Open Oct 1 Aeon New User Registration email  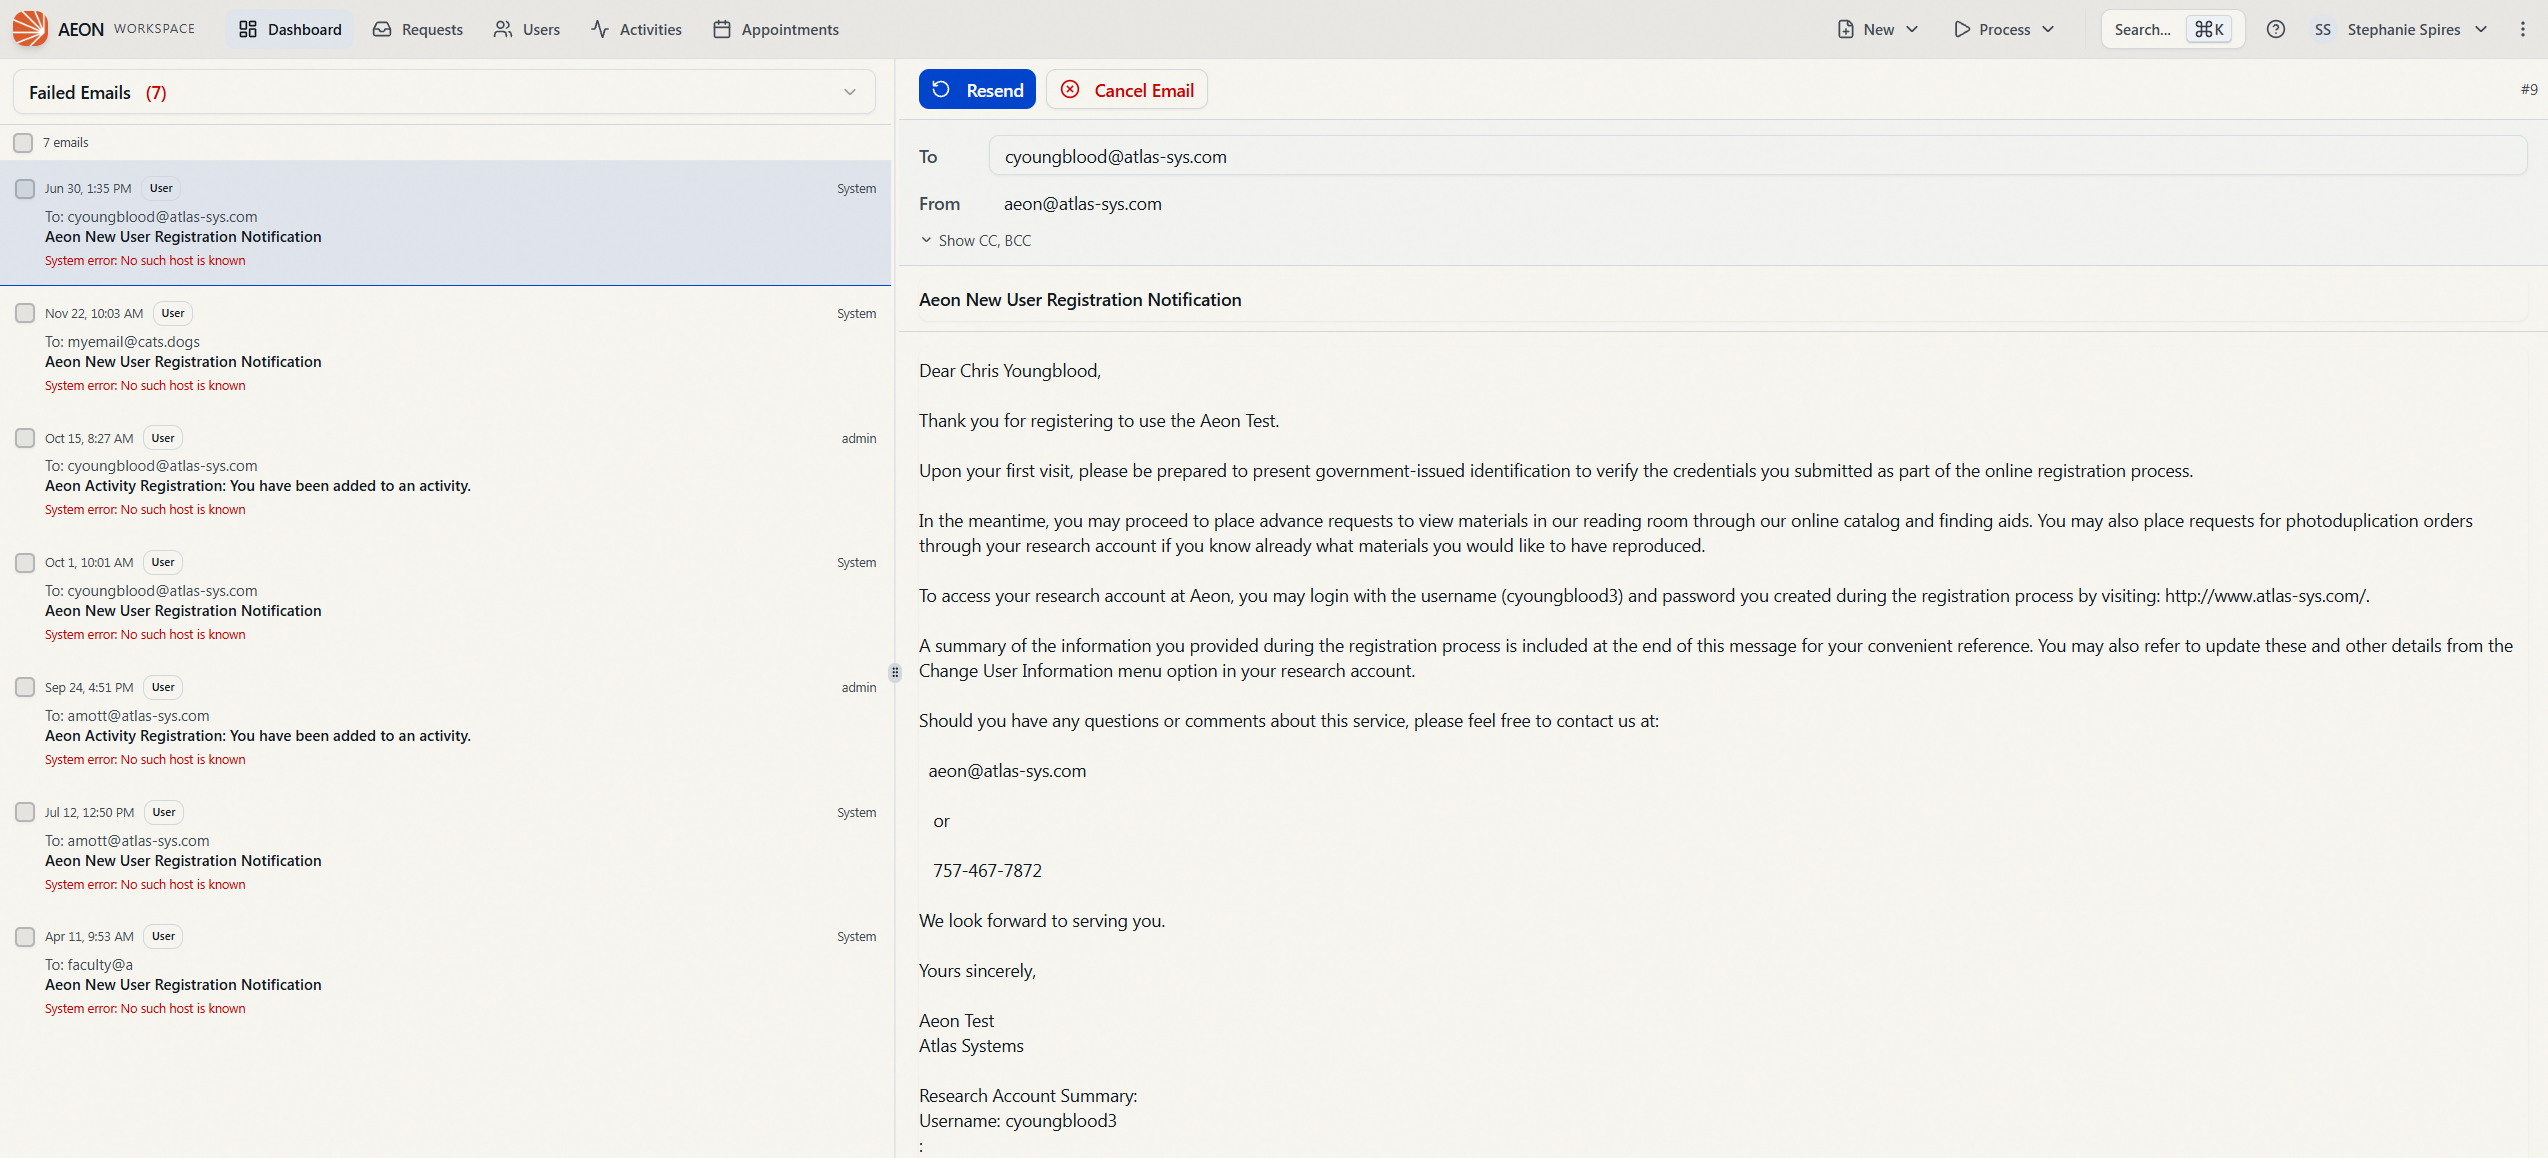[x=445, y=597]
